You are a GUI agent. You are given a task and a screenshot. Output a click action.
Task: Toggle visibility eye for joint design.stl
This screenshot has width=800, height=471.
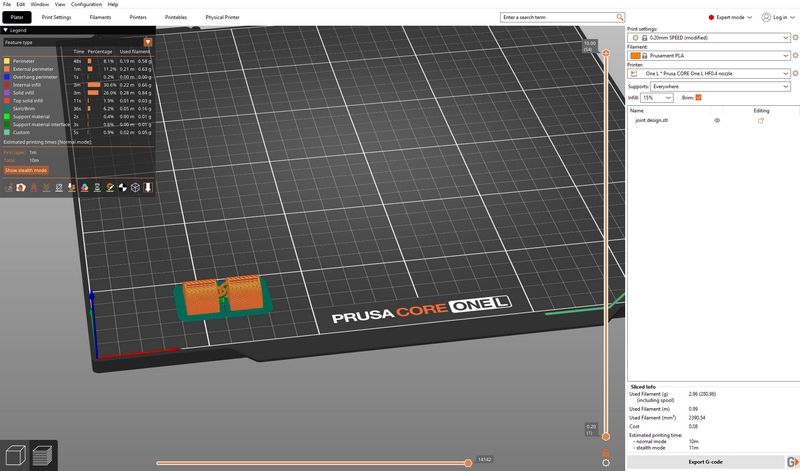(717, 120)
